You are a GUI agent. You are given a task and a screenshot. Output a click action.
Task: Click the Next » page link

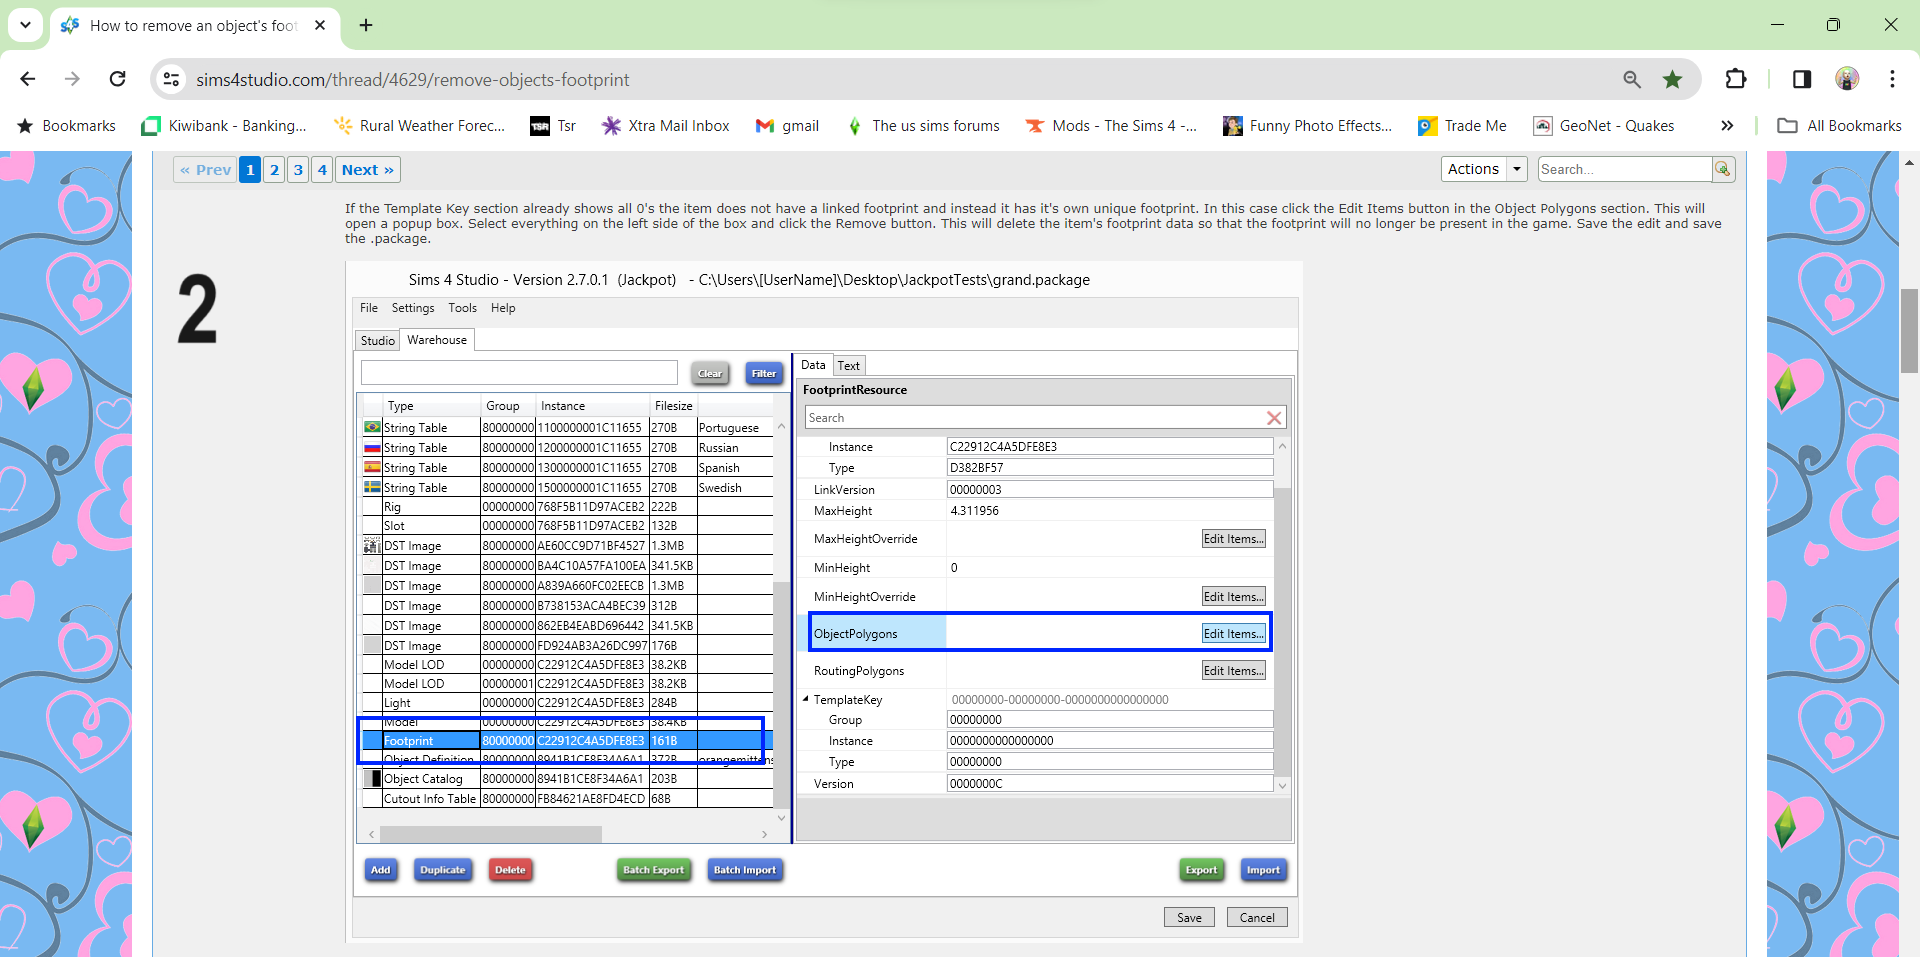(367, 170)
